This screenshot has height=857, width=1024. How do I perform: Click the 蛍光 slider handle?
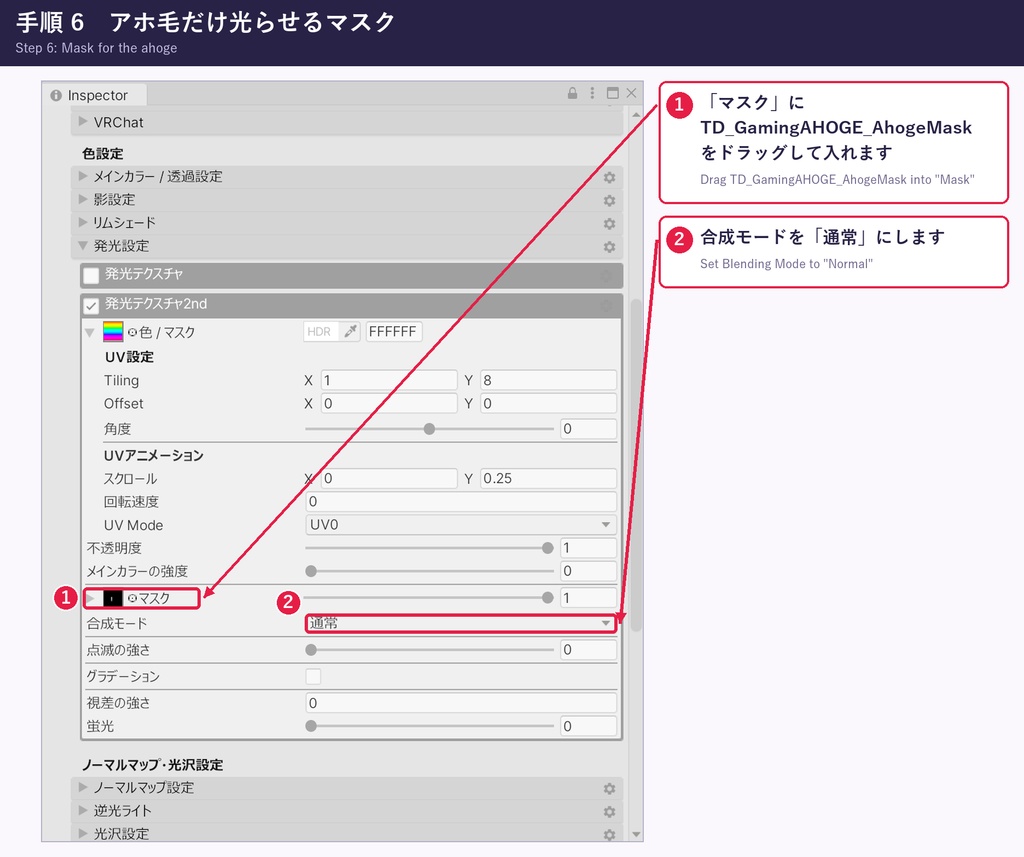pos(312,726)
